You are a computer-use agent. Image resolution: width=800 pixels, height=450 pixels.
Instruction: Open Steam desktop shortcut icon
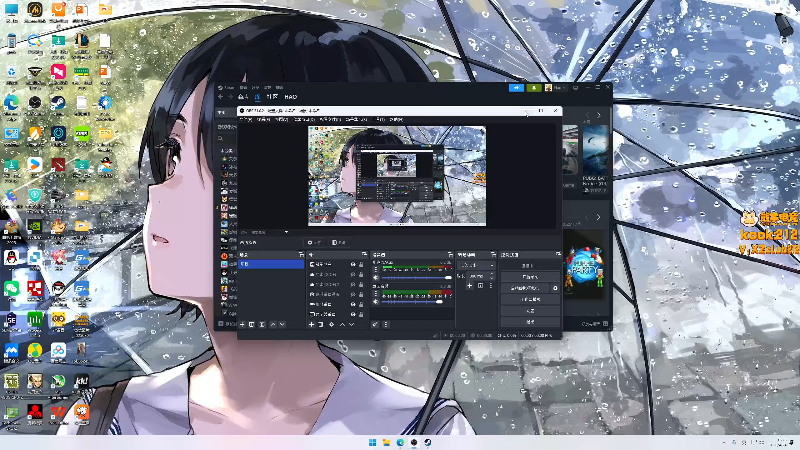click(x=58, y=103)
